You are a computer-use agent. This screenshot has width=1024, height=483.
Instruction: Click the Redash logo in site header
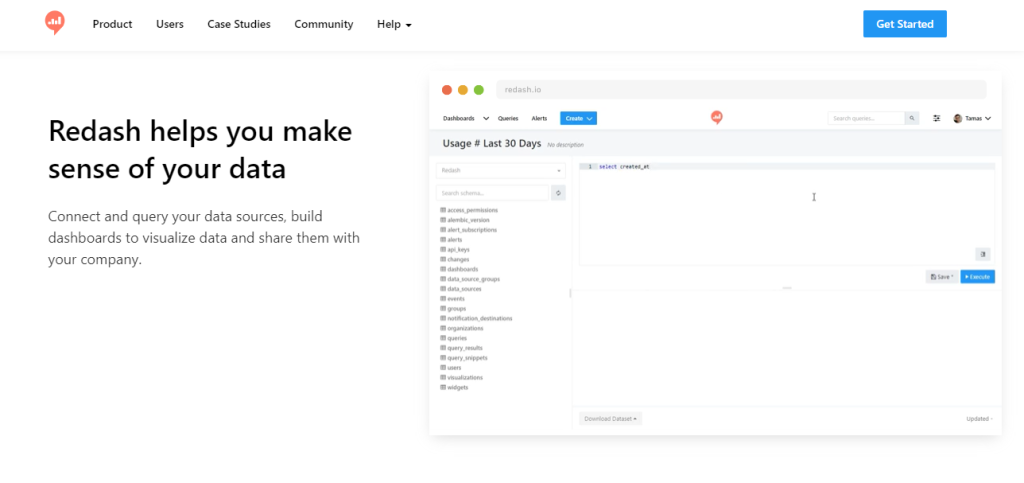click(55, 23)
